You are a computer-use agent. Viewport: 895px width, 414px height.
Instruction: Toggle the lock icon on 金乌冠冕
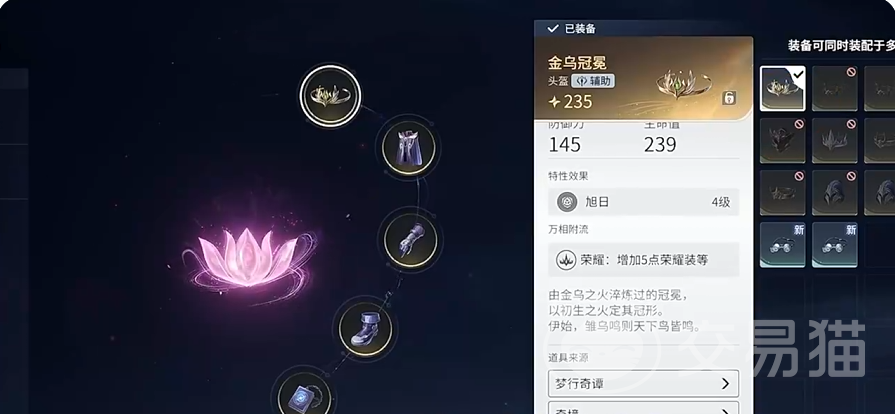[729, 98]
